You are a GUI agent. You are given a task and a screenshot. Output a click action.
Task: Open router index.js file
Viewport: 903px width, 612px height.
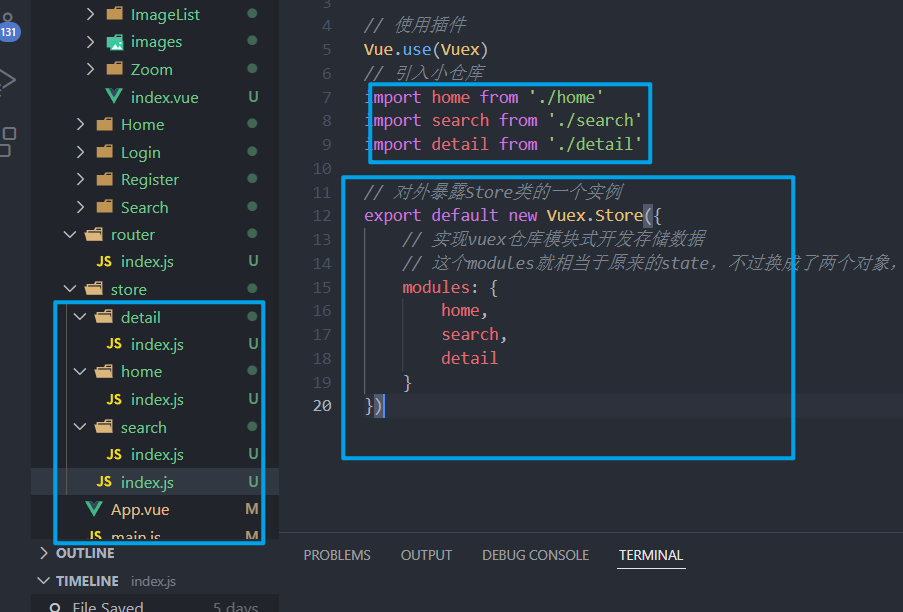[x=147, y=262]
